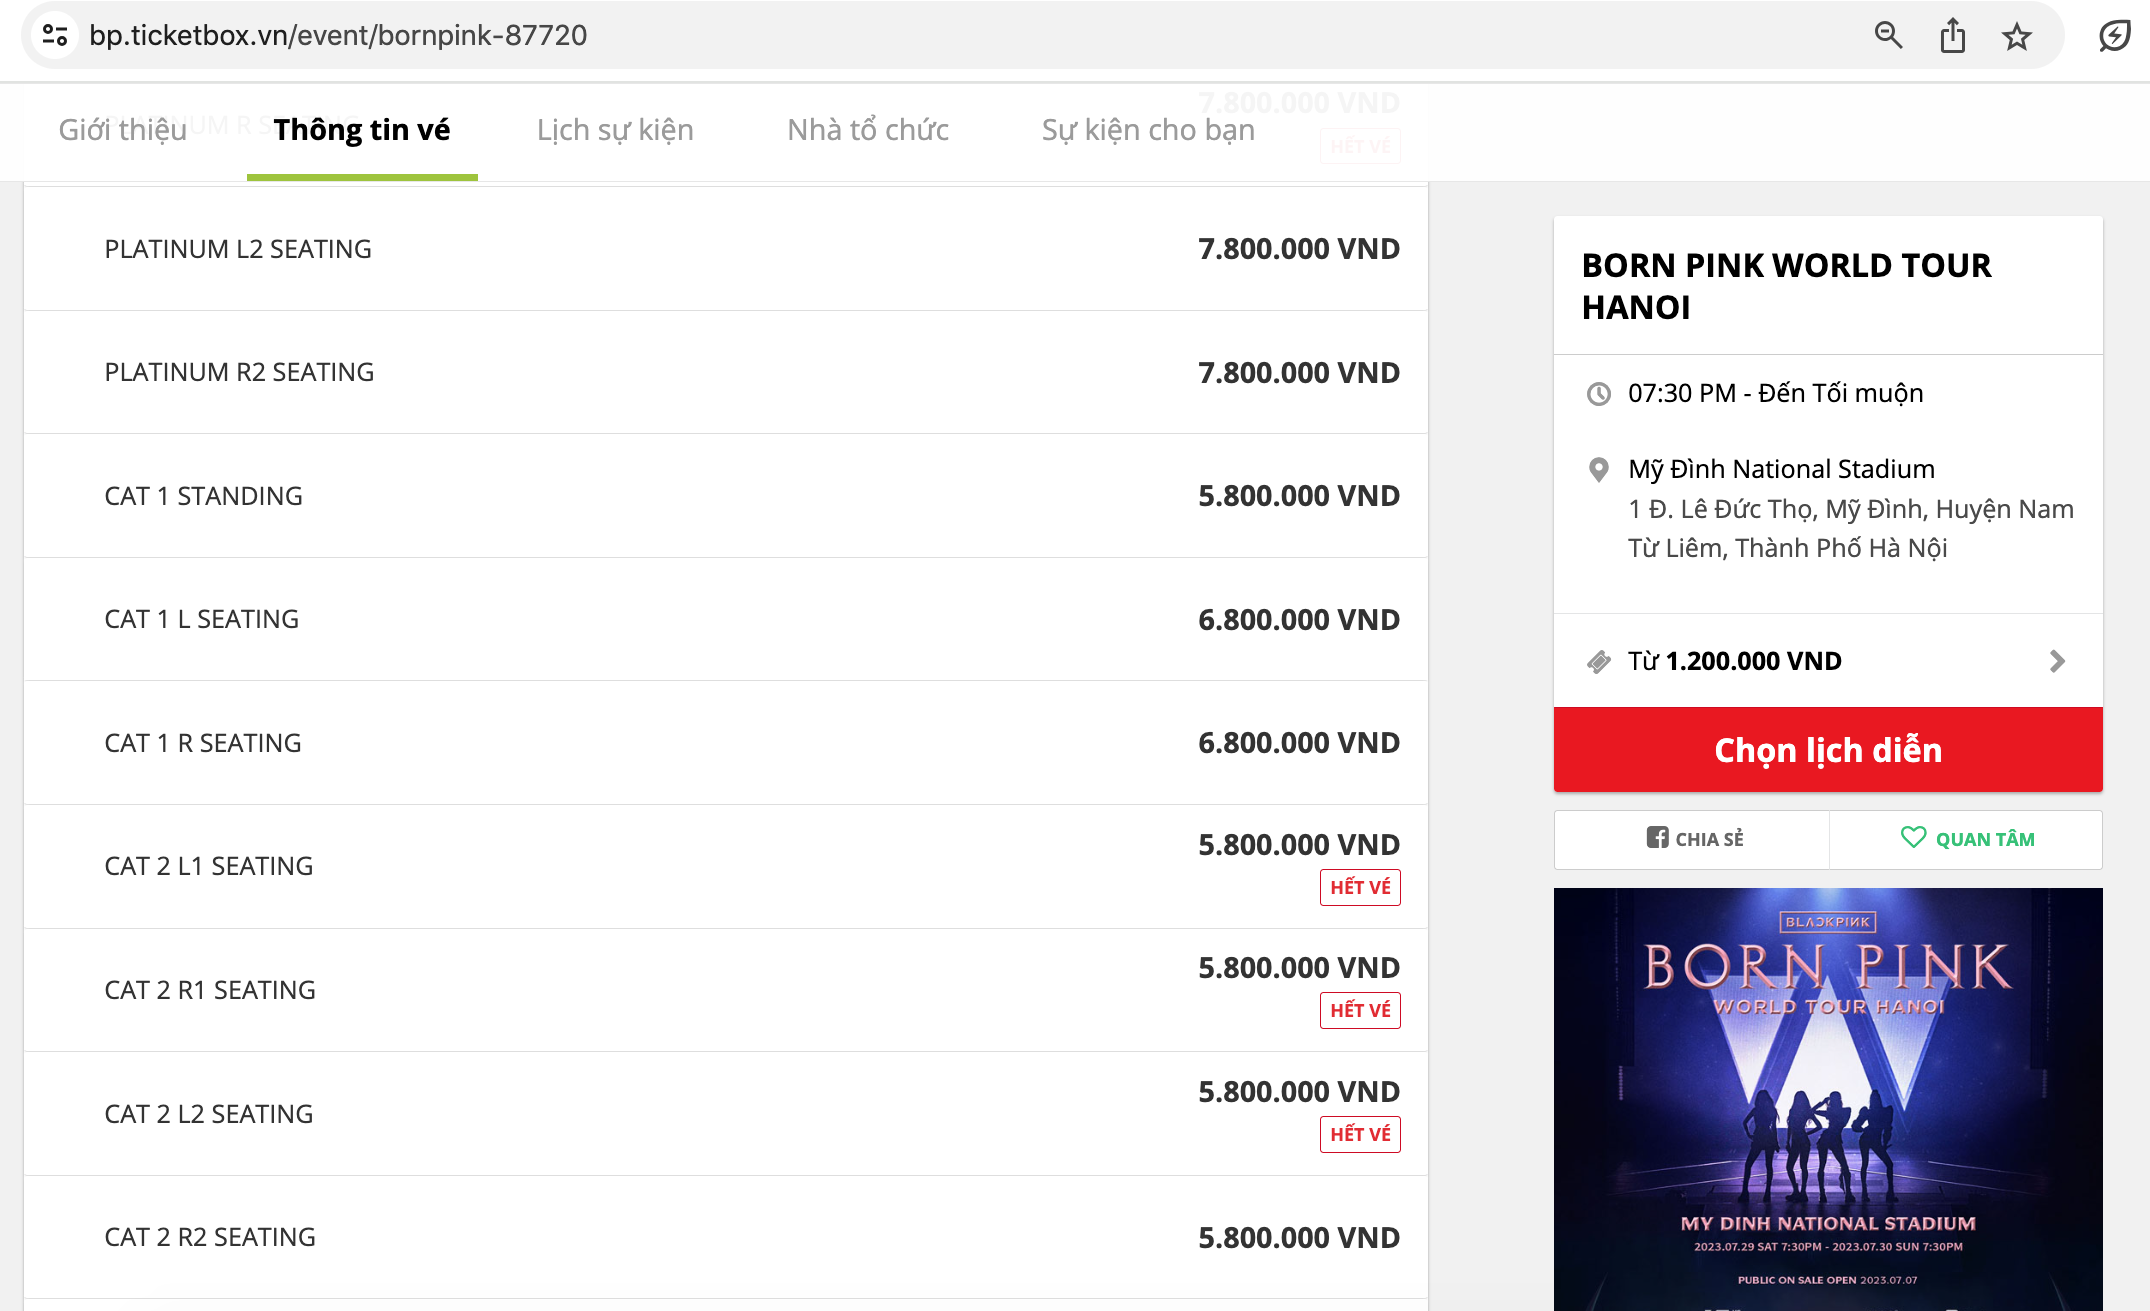This screenshot has width=2150, height=1311.
Task: Open the Born Pink concert poster image
Action: pyautogui.click(x=1828, y=1098)
